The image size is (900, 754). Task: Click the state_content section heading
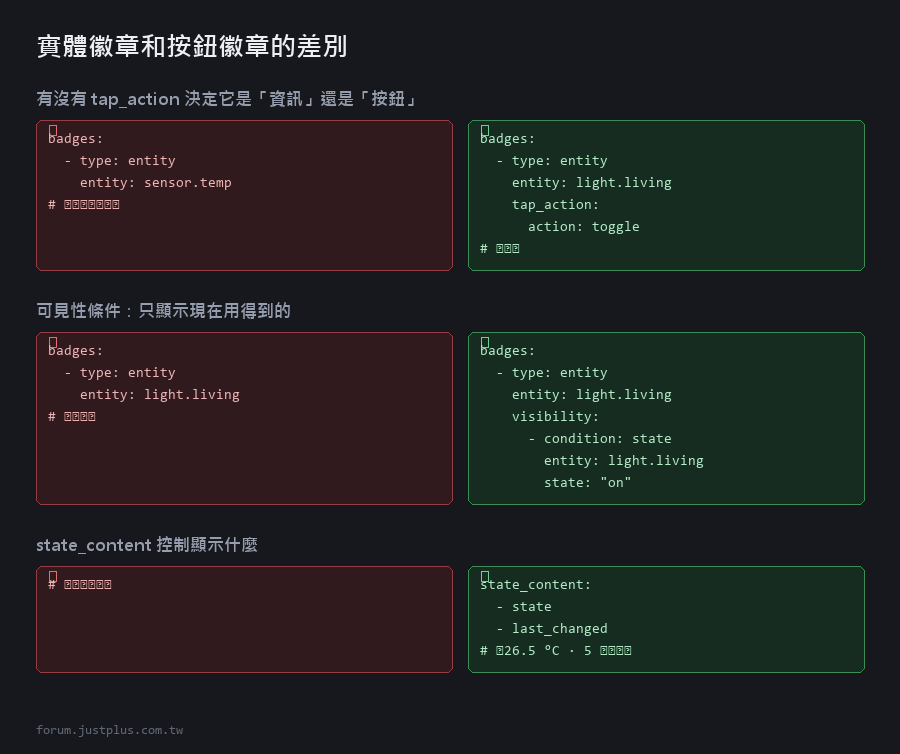147,545
